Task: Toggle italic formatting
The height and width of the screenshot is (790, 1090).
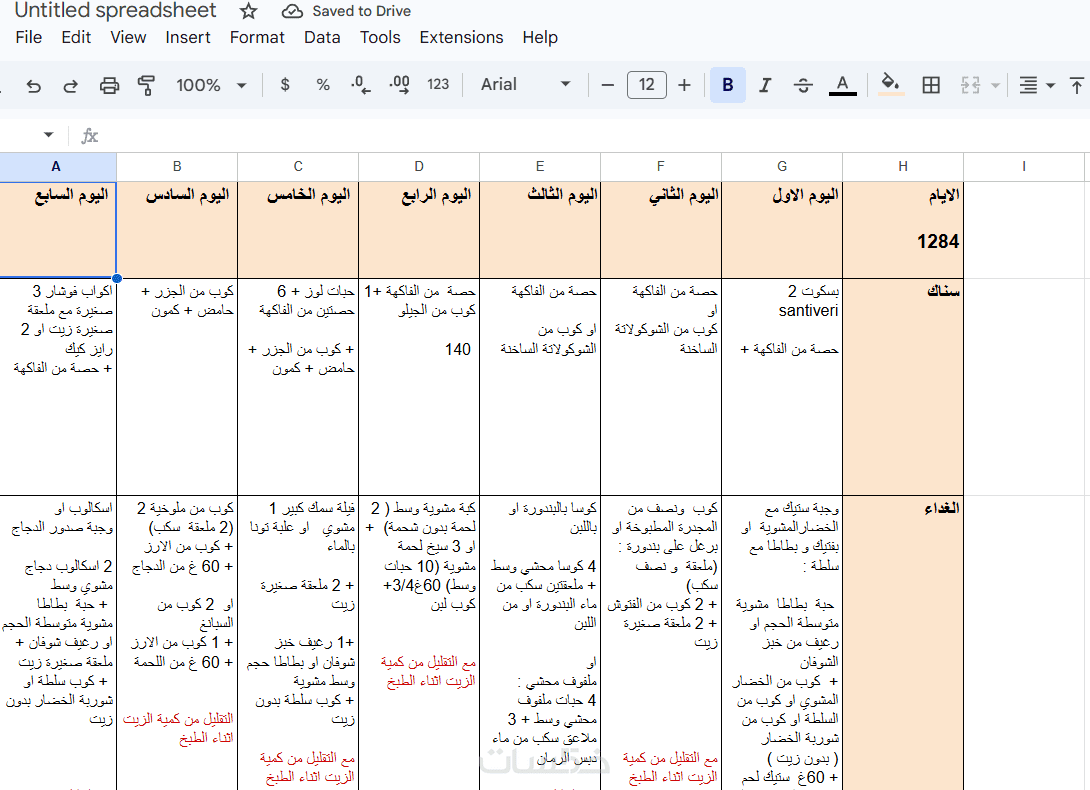Action: (765, 85)
